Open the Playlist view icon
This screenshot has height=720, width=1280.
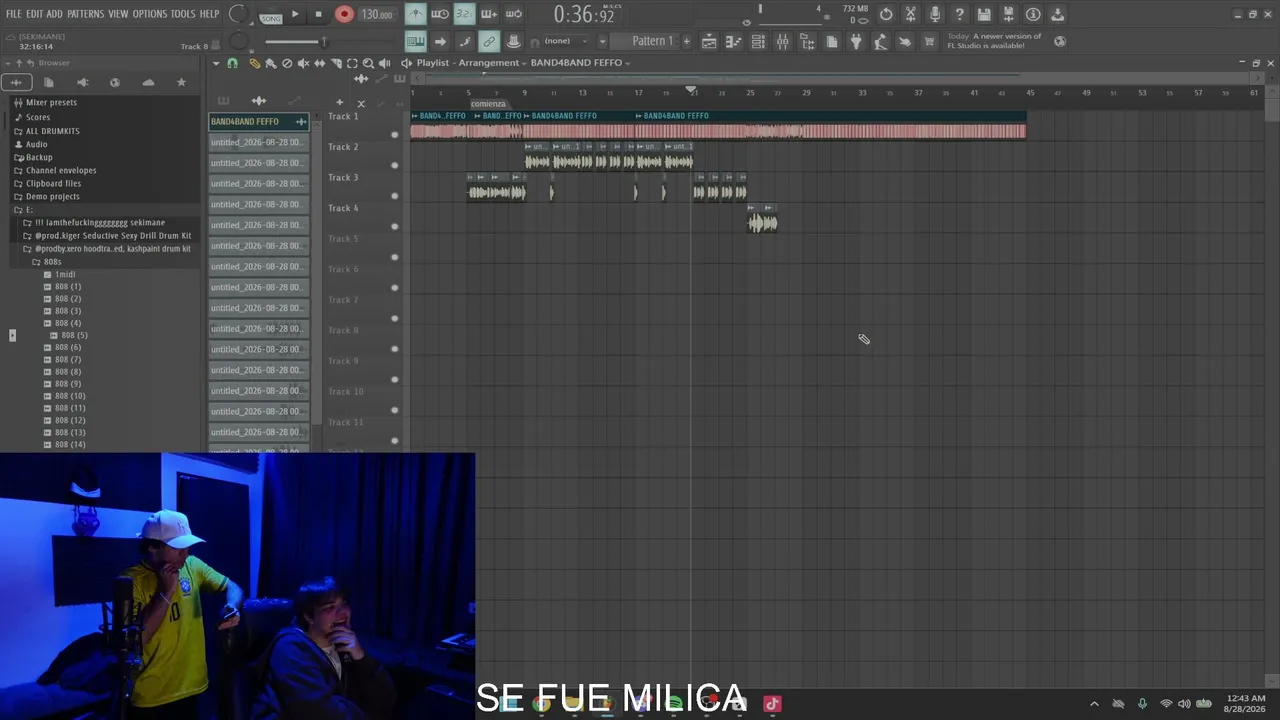(709, 41)
